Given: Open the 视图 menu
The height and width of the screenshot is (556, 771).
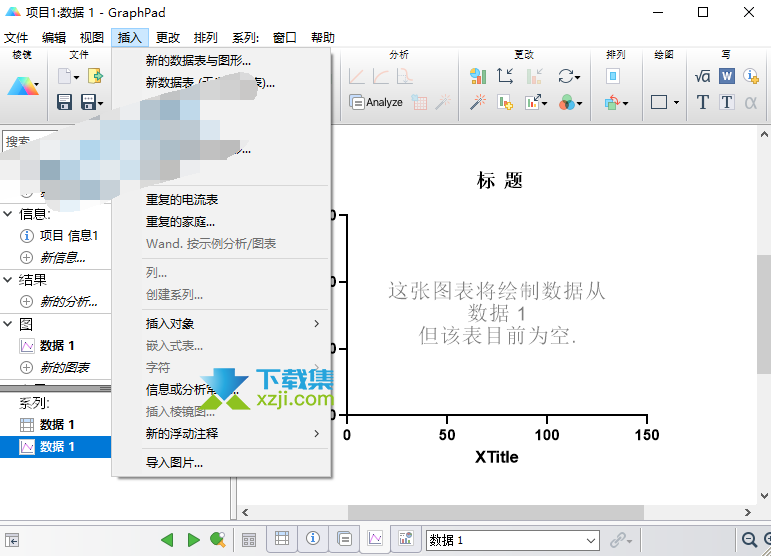Looking at the screenshot, I should [92, 38].
